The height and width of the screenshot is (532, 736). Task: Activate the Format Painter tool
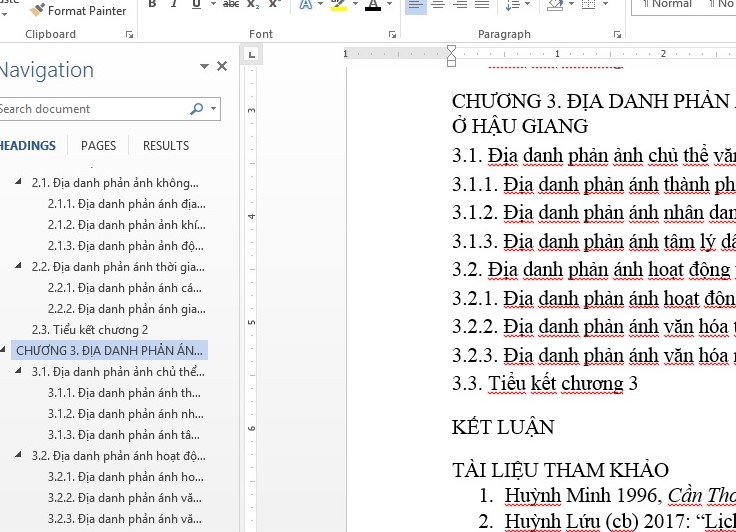[x=77, y=10]
